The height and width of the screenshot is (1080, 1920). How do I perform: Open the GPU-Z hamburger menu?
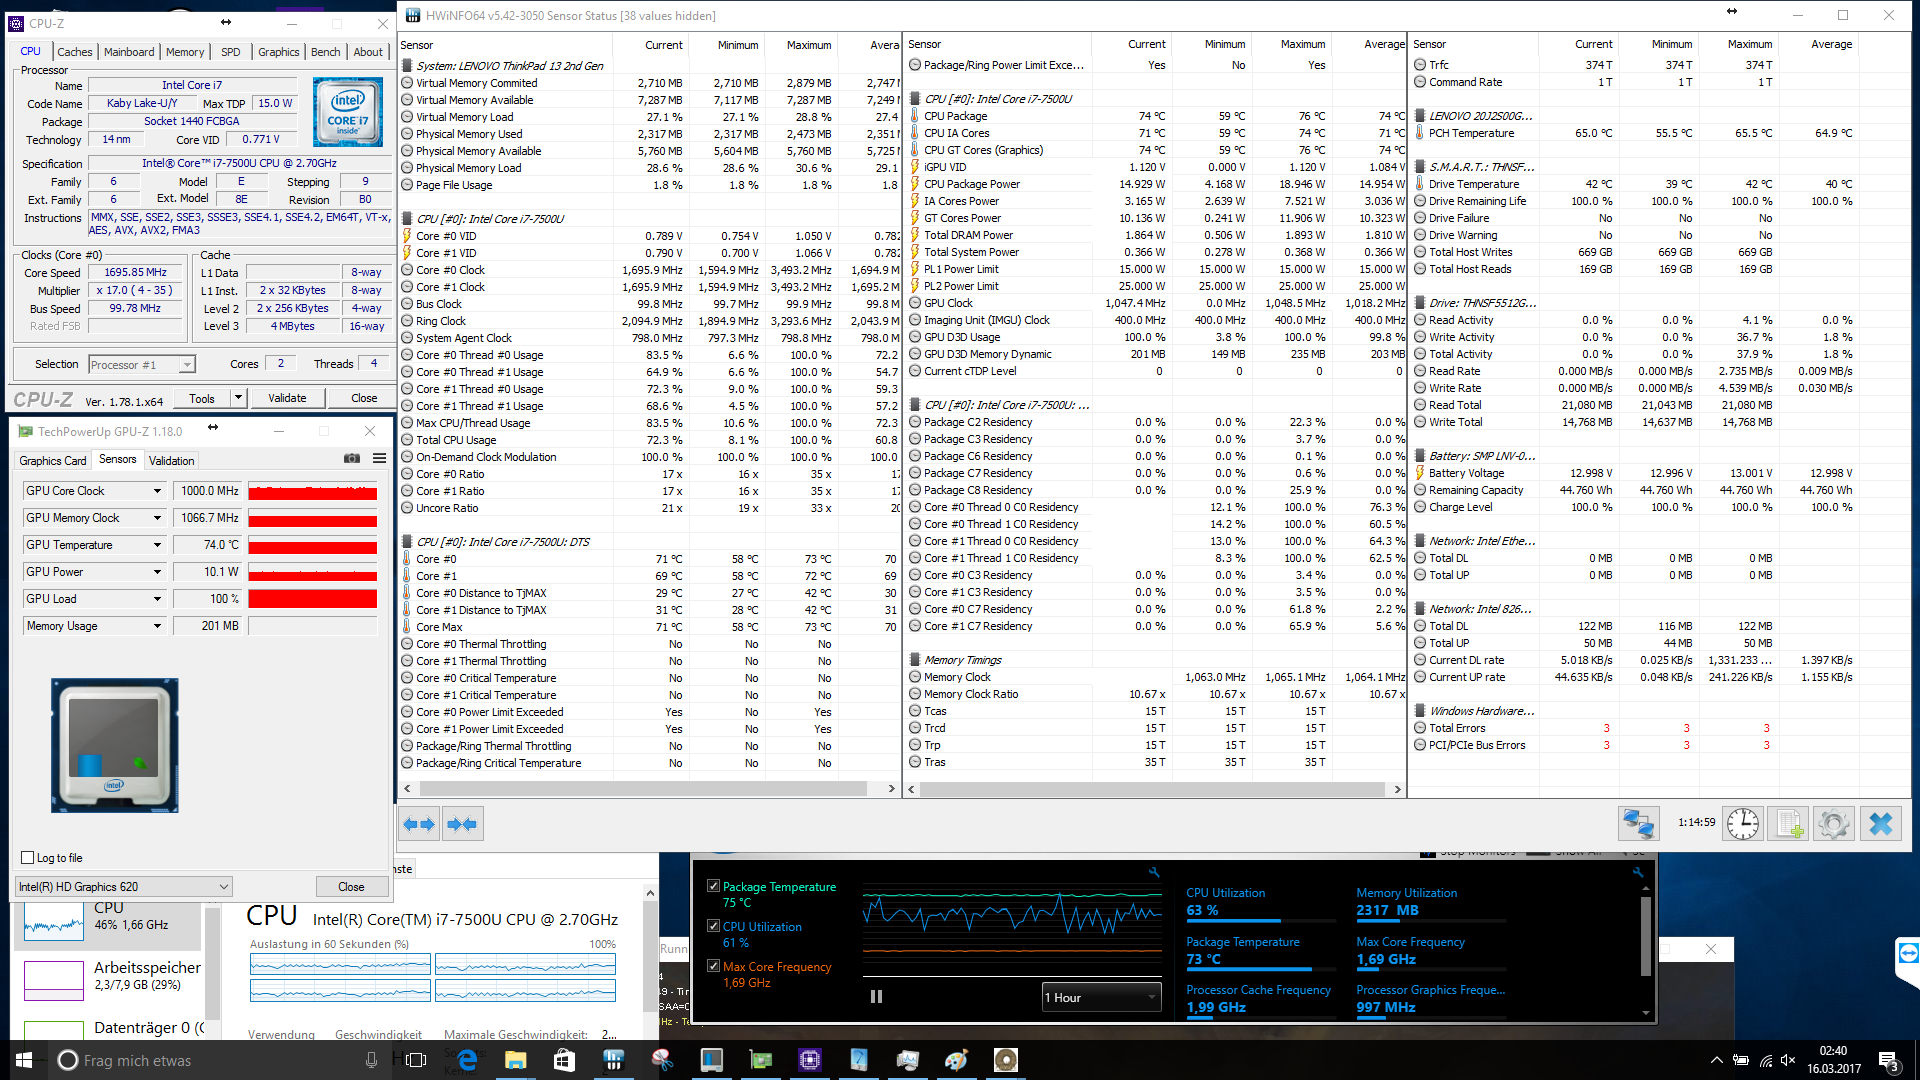pos(379,459)
